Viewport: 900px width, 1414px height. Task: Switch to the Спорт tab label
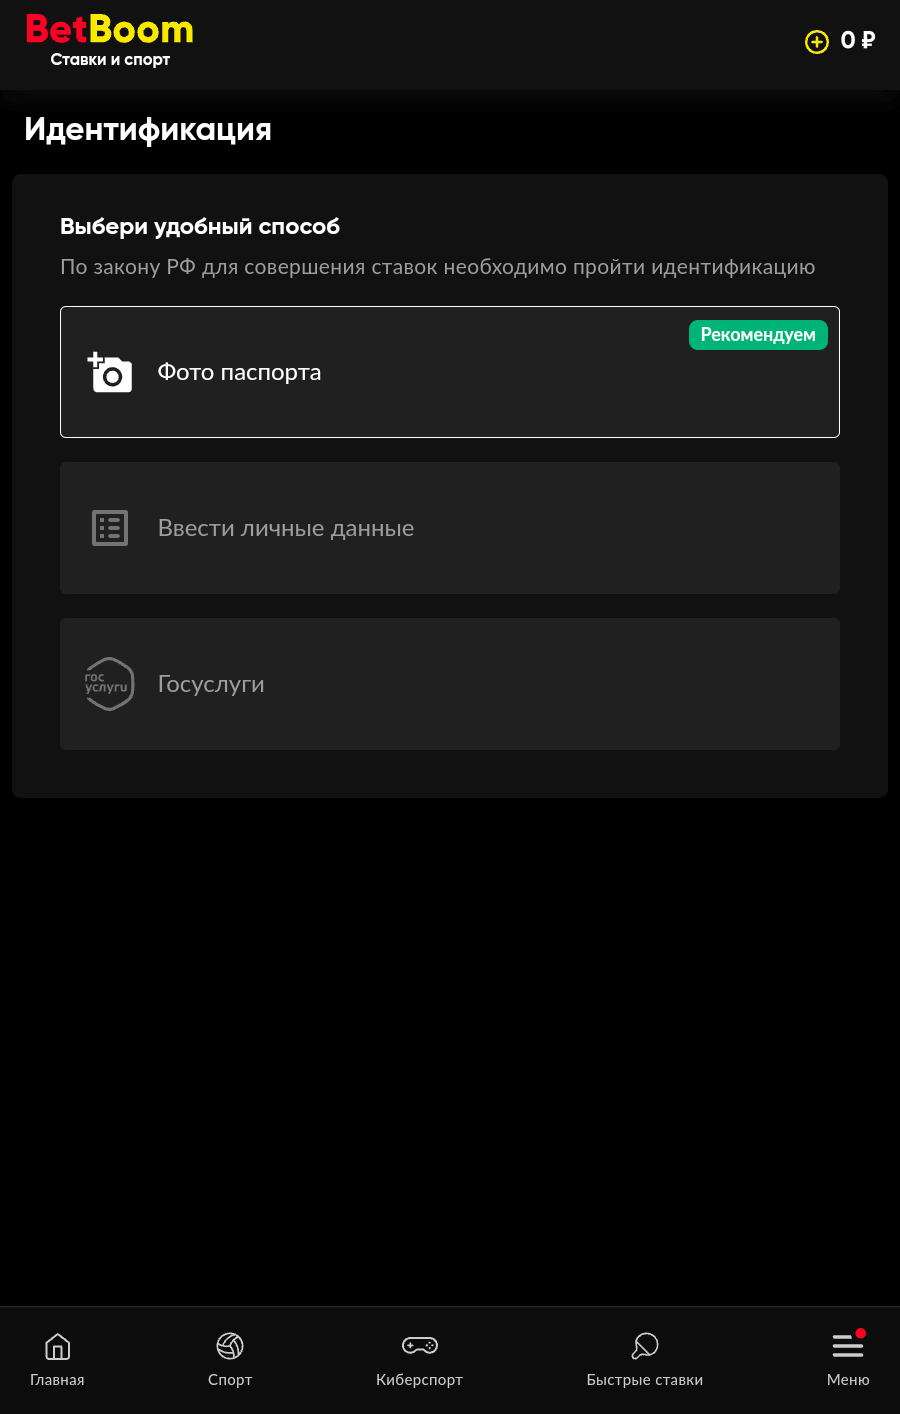(230, 1380)
